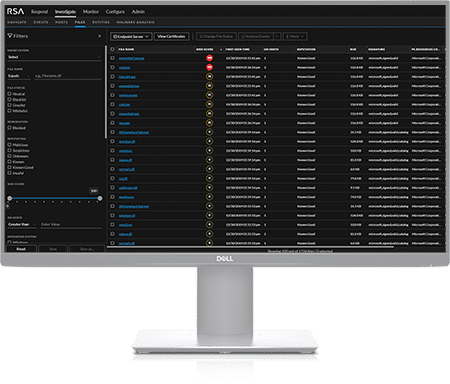
Task: Click the Change File Status button
Action: click(216, 36)
